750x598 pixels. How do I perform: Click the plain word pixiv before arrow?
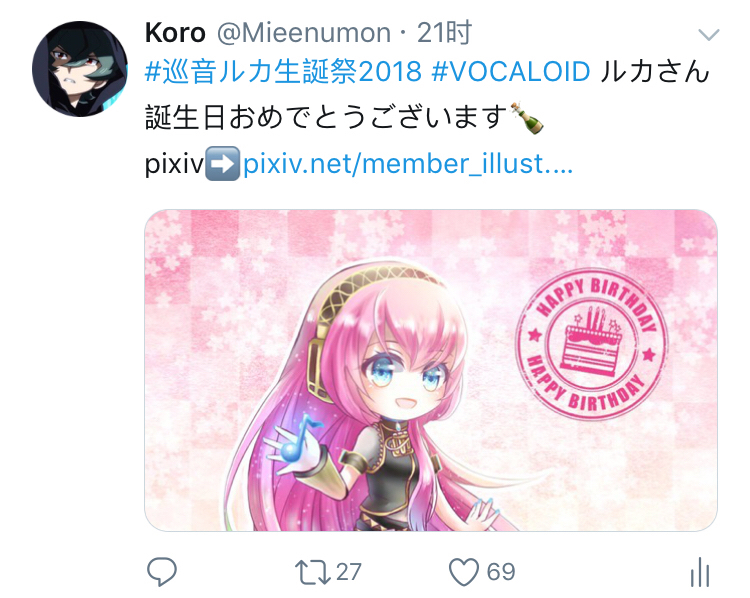coord(175,164)
